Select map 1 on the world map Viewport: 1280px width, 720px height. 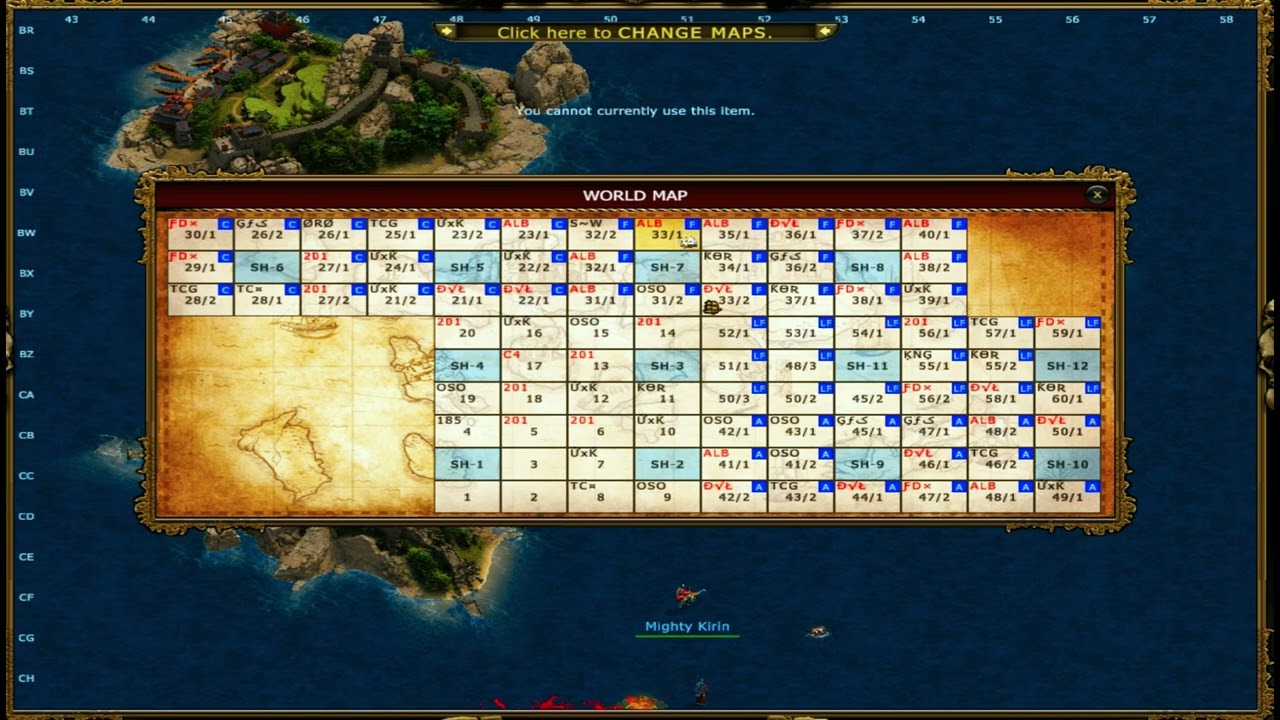click(467, 497)
